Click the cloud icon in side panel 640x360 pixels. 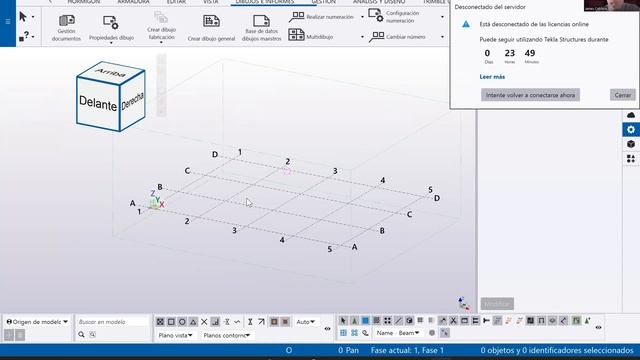[631, 116]
